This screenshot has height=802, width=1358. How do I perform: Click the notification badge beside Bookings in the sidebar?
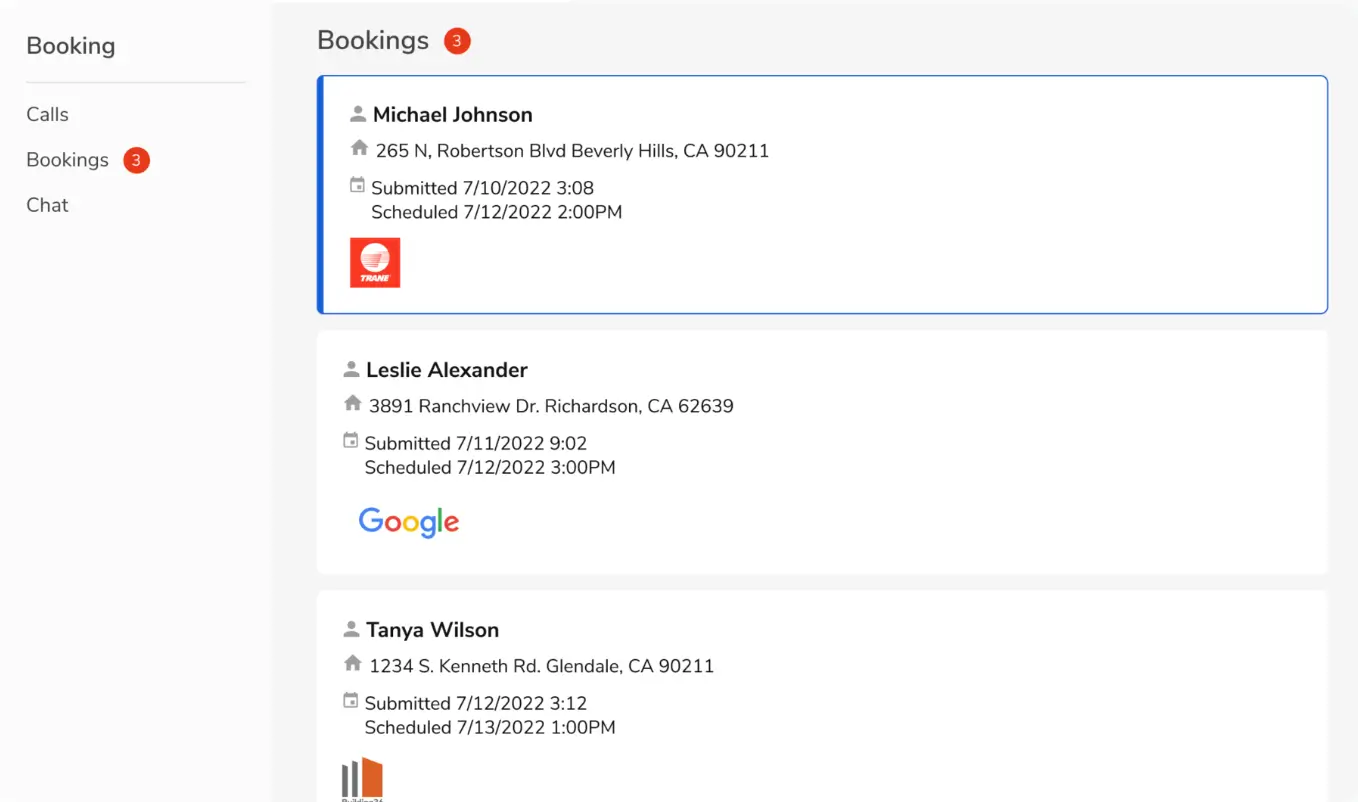tap(135, 160)
